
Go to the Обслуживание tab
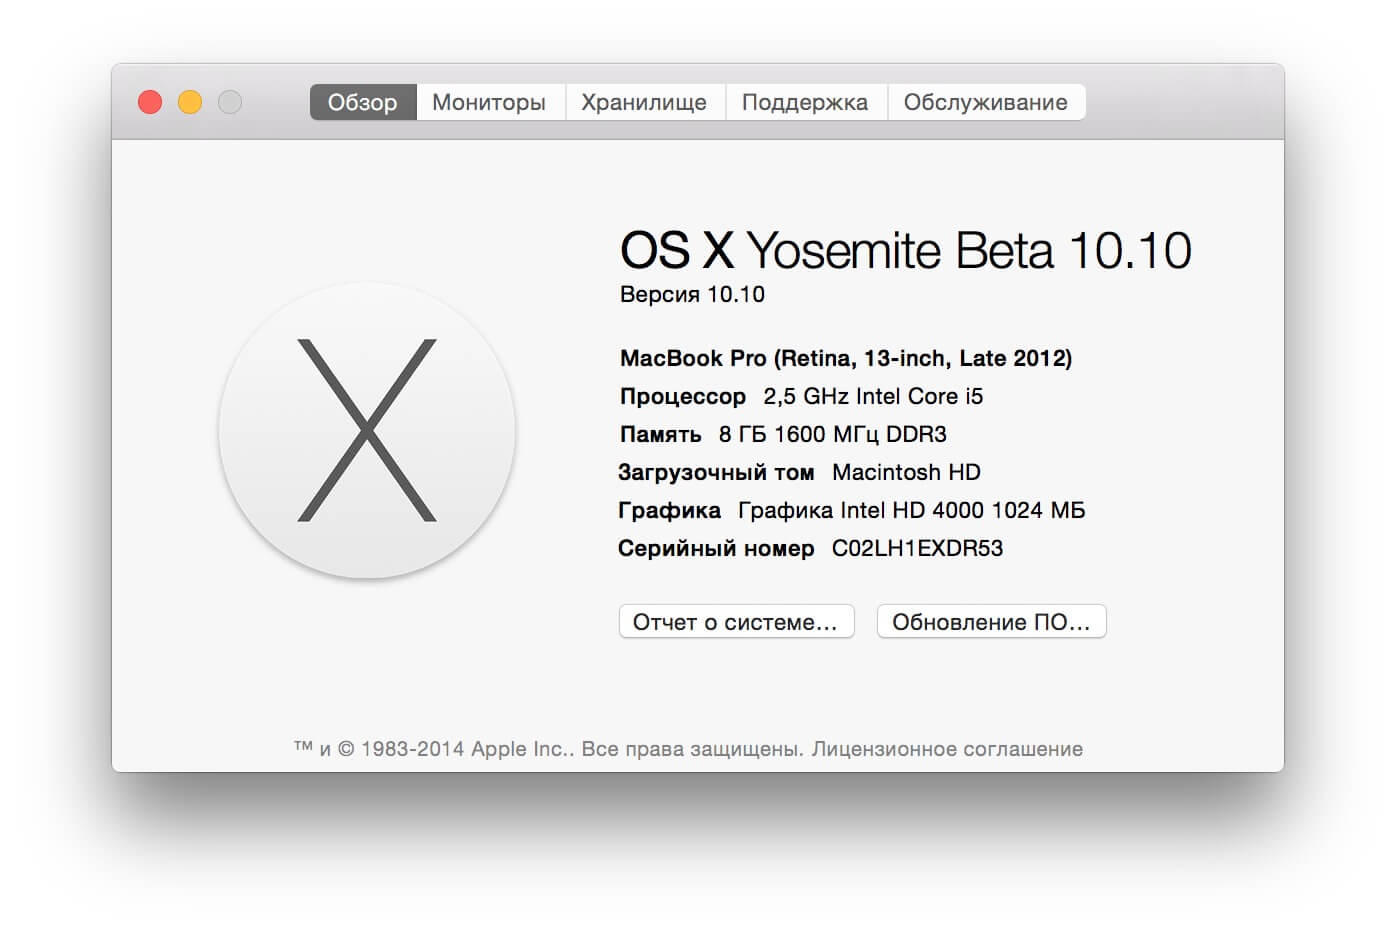pos(986,102)
